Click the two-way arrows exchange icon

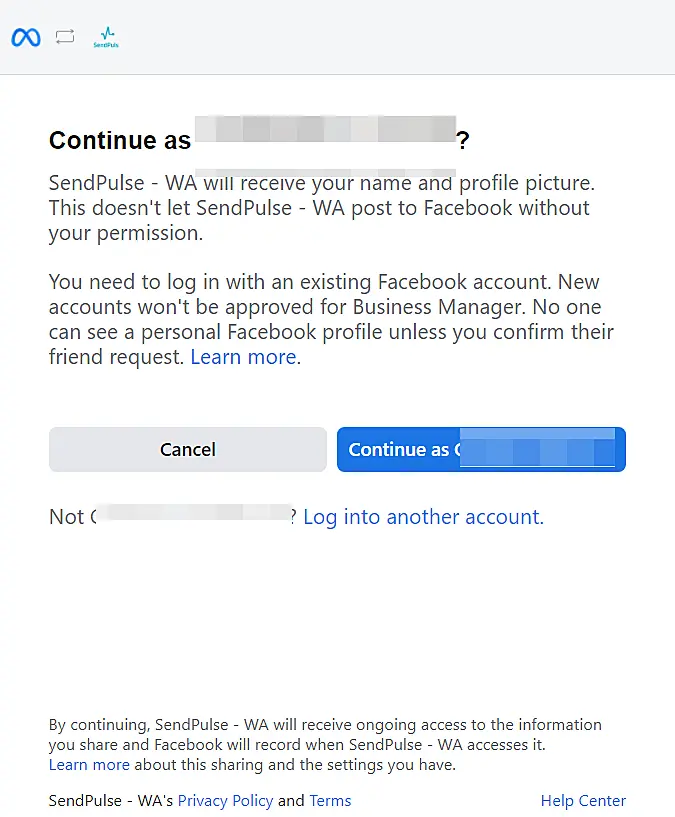[x=65, y=38]
